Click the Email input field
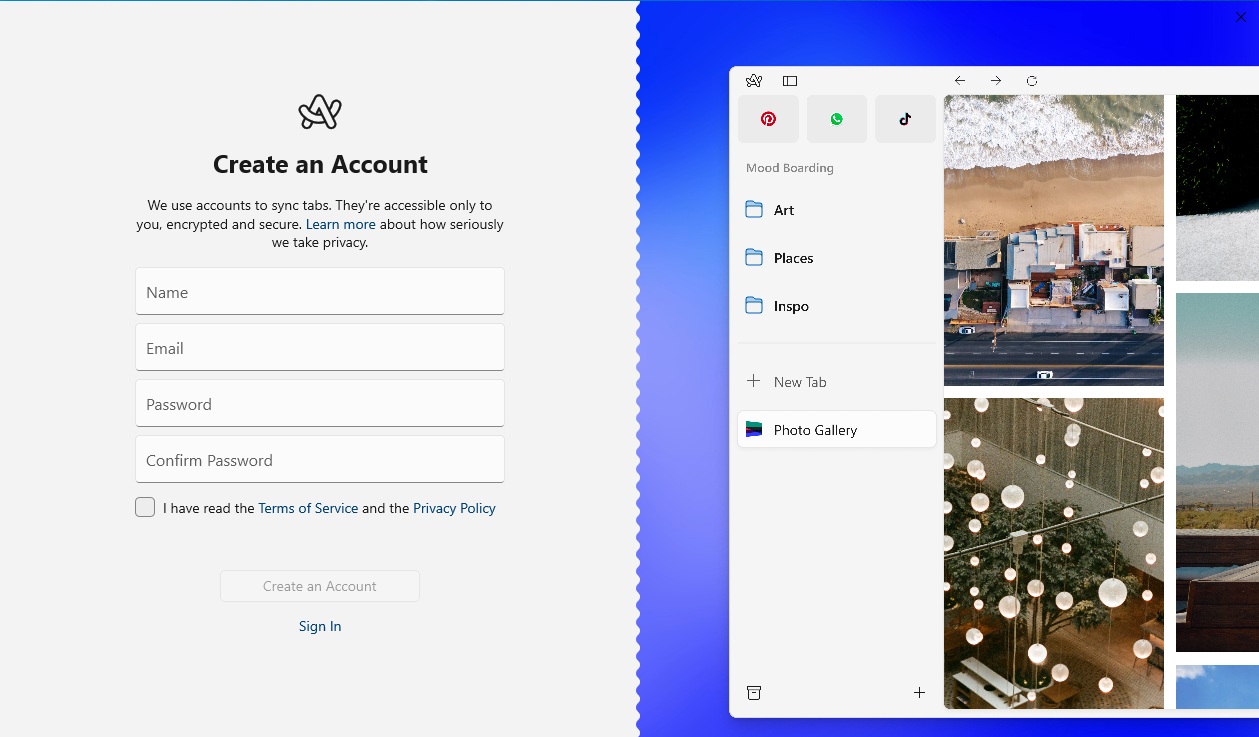This screenshot has width=1259, height=737. tap(320, 347)
